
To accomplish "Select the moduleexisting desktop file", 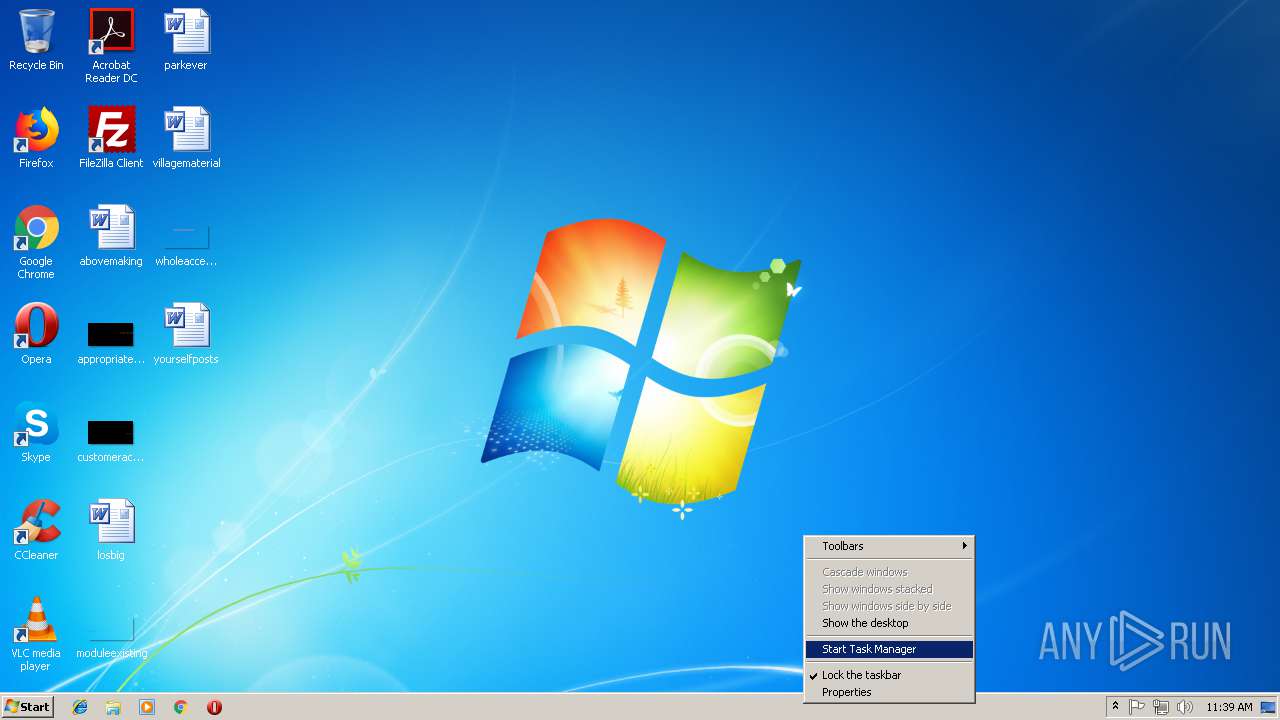I will point(111,638).
